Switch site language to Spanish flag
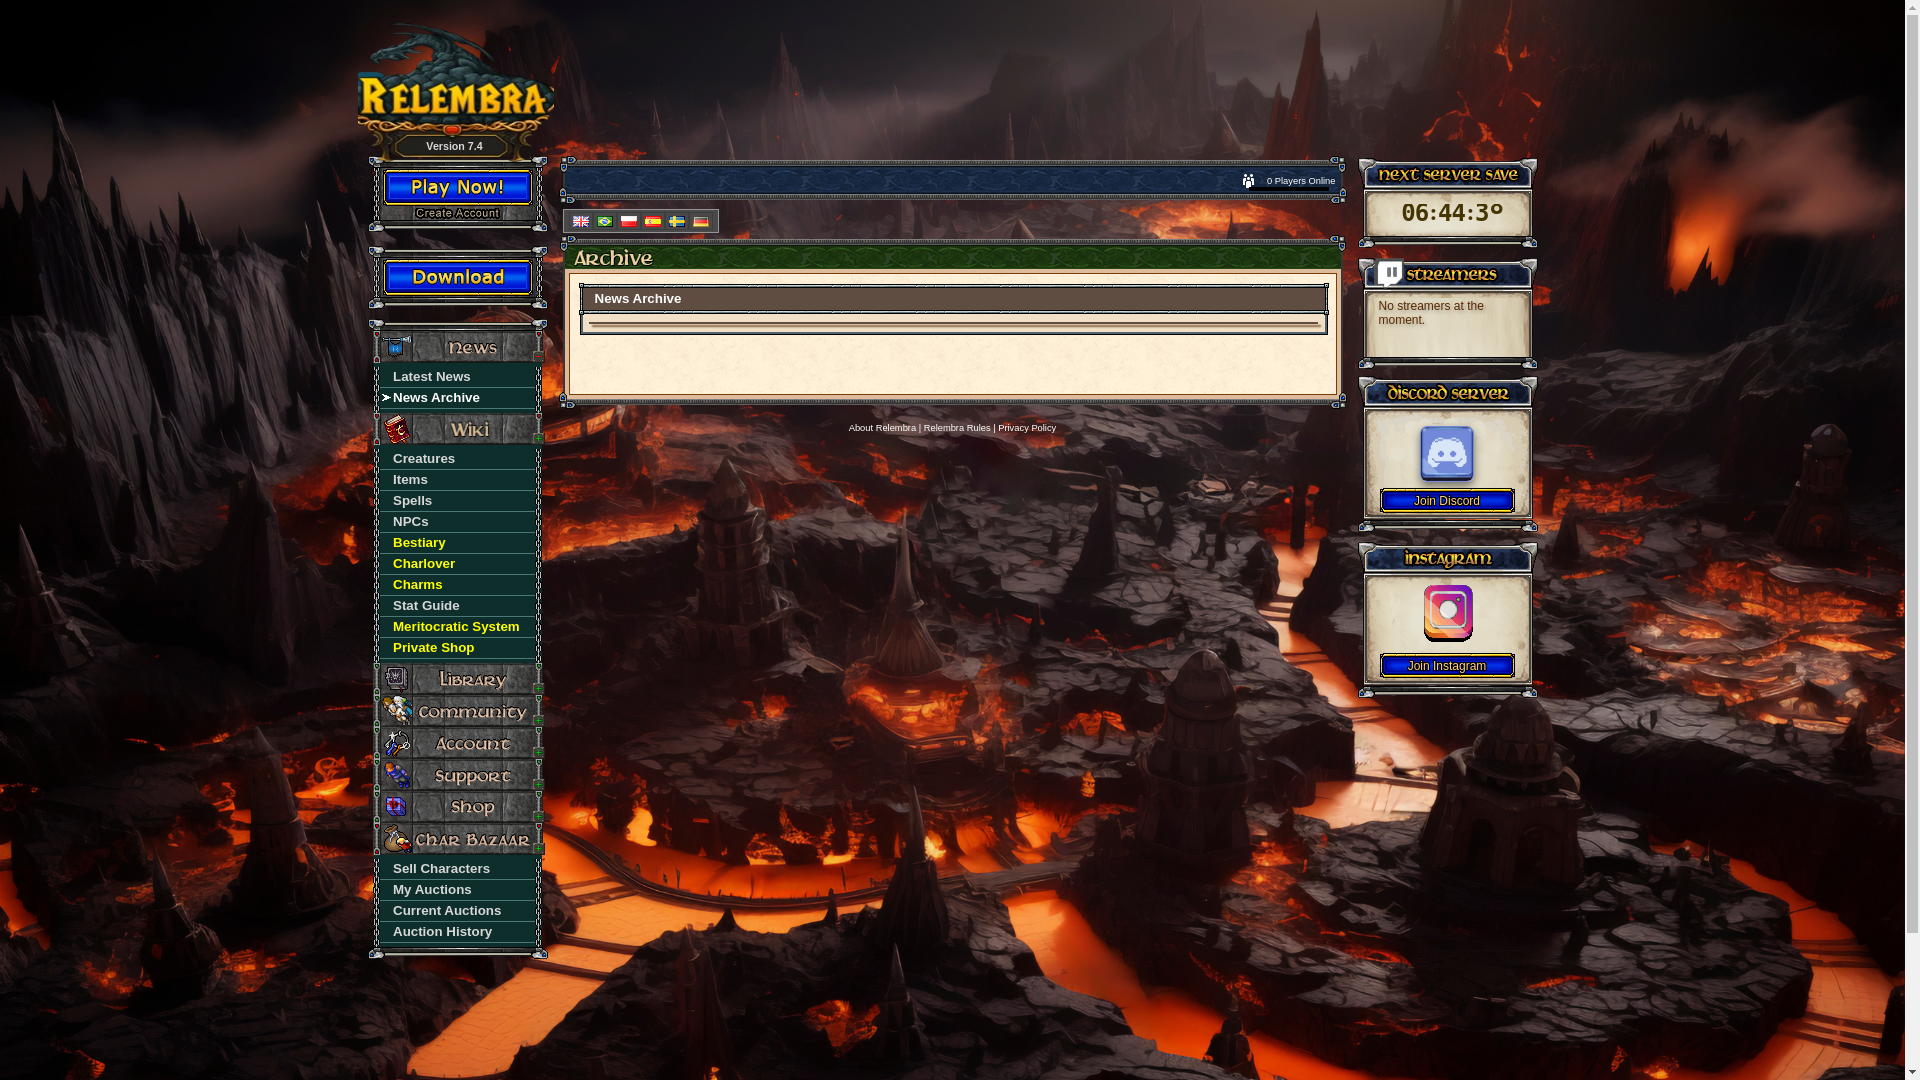Screen dimensions: 1920x1080 (x=653, y=221)
